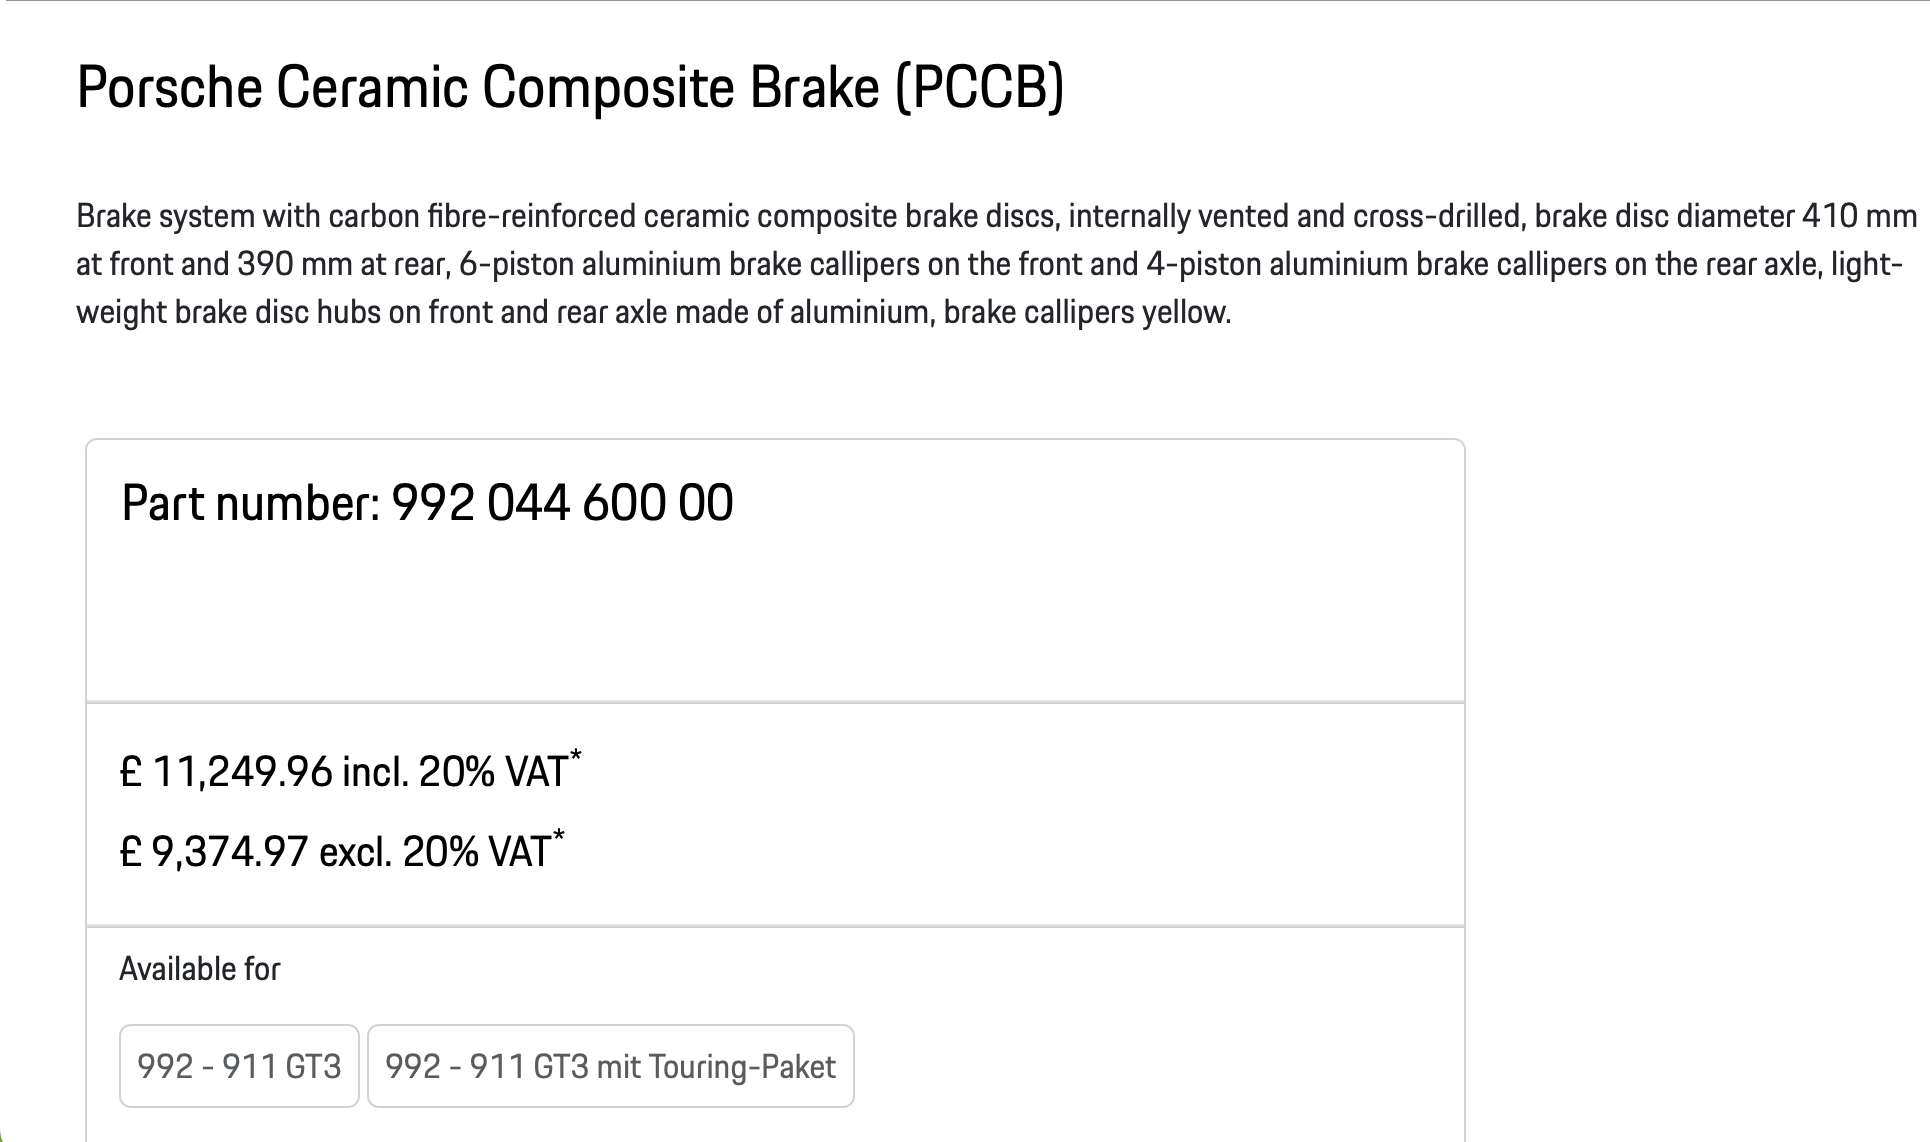Click the "Part number:" label text
The height and width of the screenshot is (1142, 1930).
[x=251, y=503]
